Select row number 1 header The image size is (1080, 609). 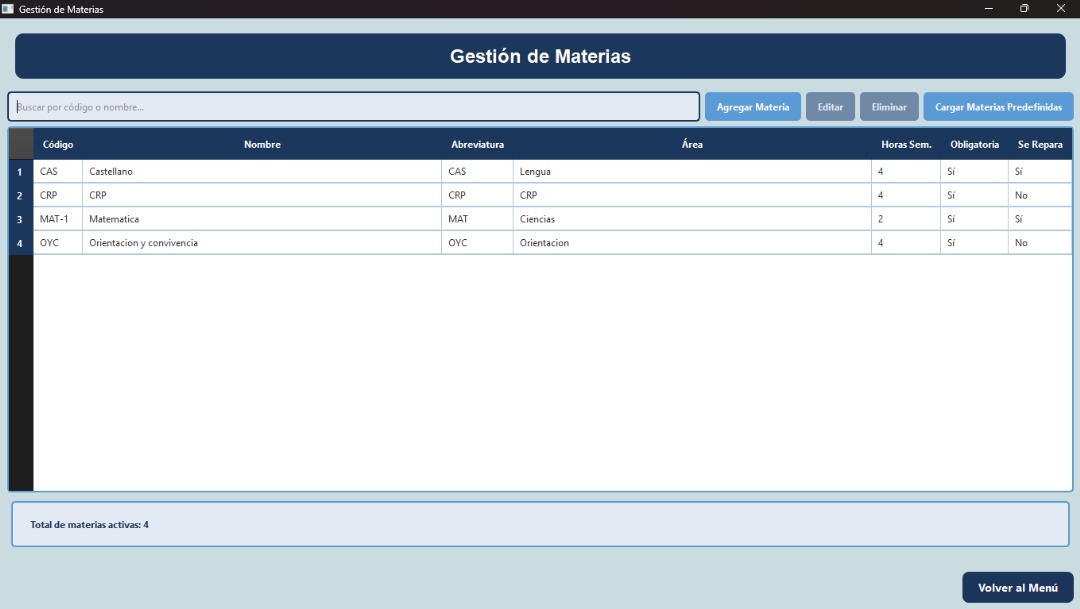coord(20,172)
